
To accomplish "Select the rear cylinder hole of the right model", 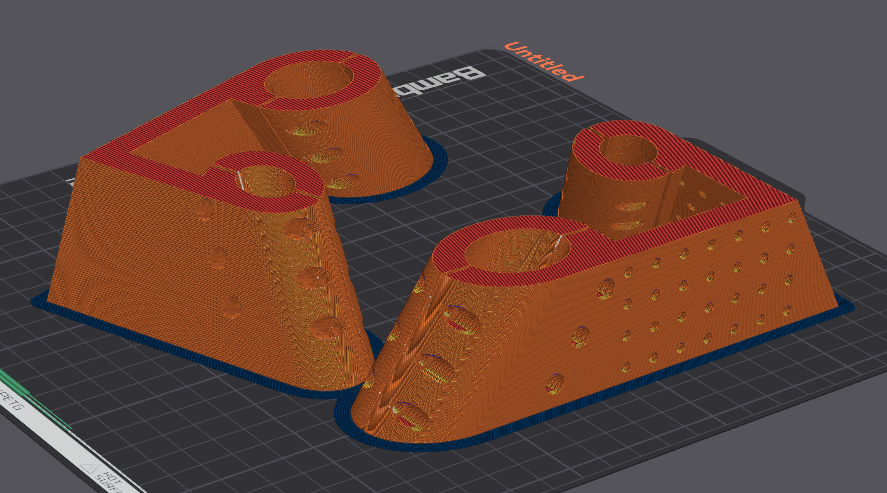I will click(626, 151).
